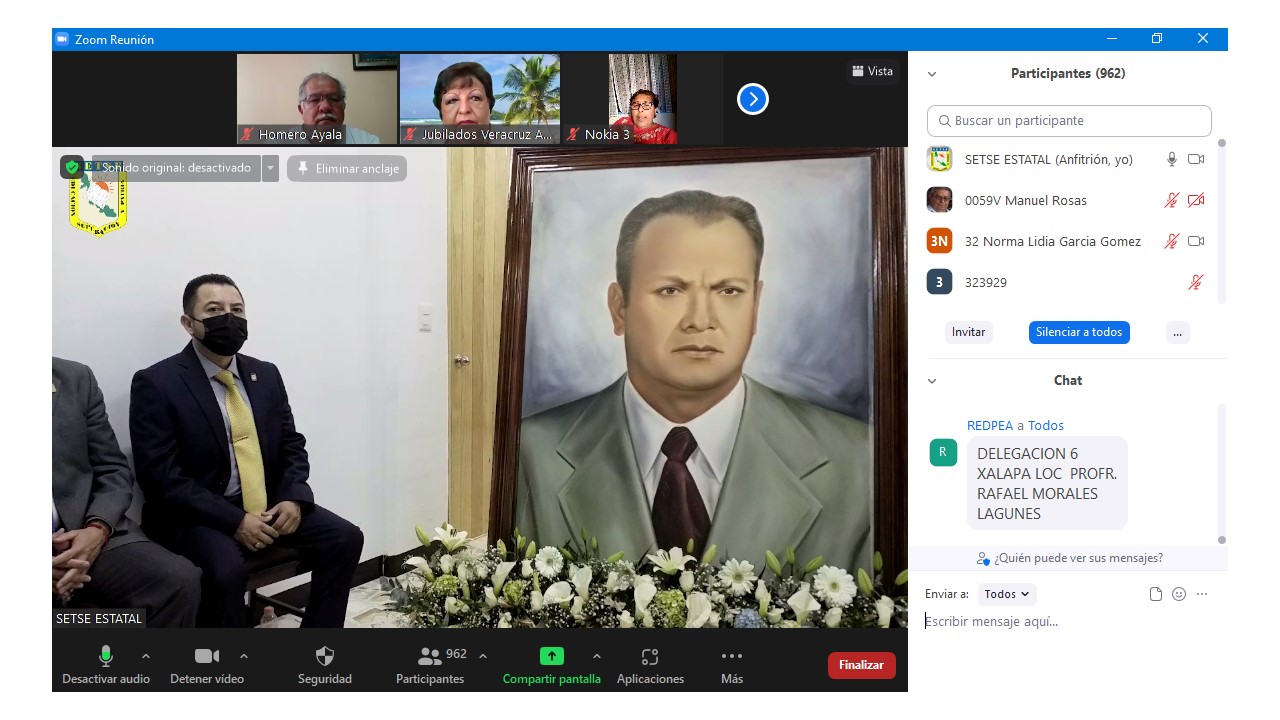Open the Más three-dots menu
1280x720 pixels.
click(732, 657)
